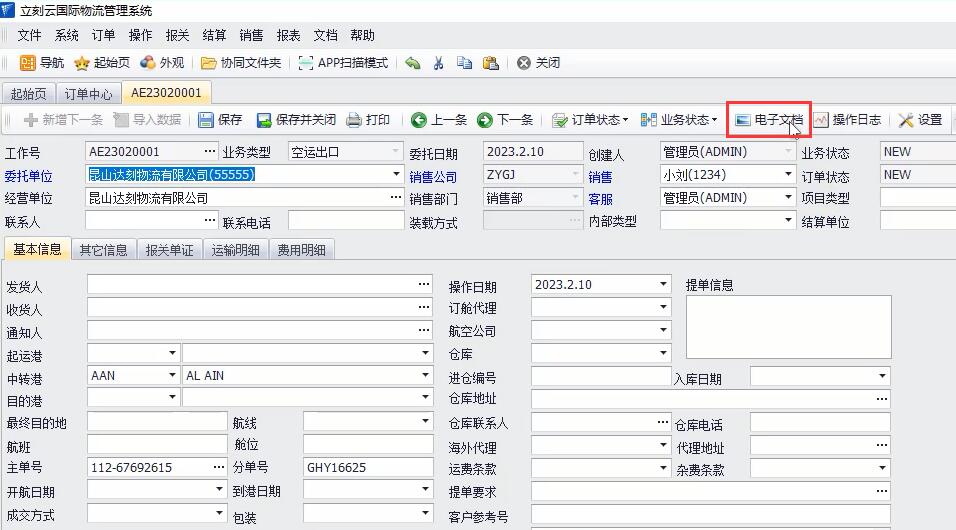
Task: Click 保存并关闭 save and close button
Action: pos(296,120)
